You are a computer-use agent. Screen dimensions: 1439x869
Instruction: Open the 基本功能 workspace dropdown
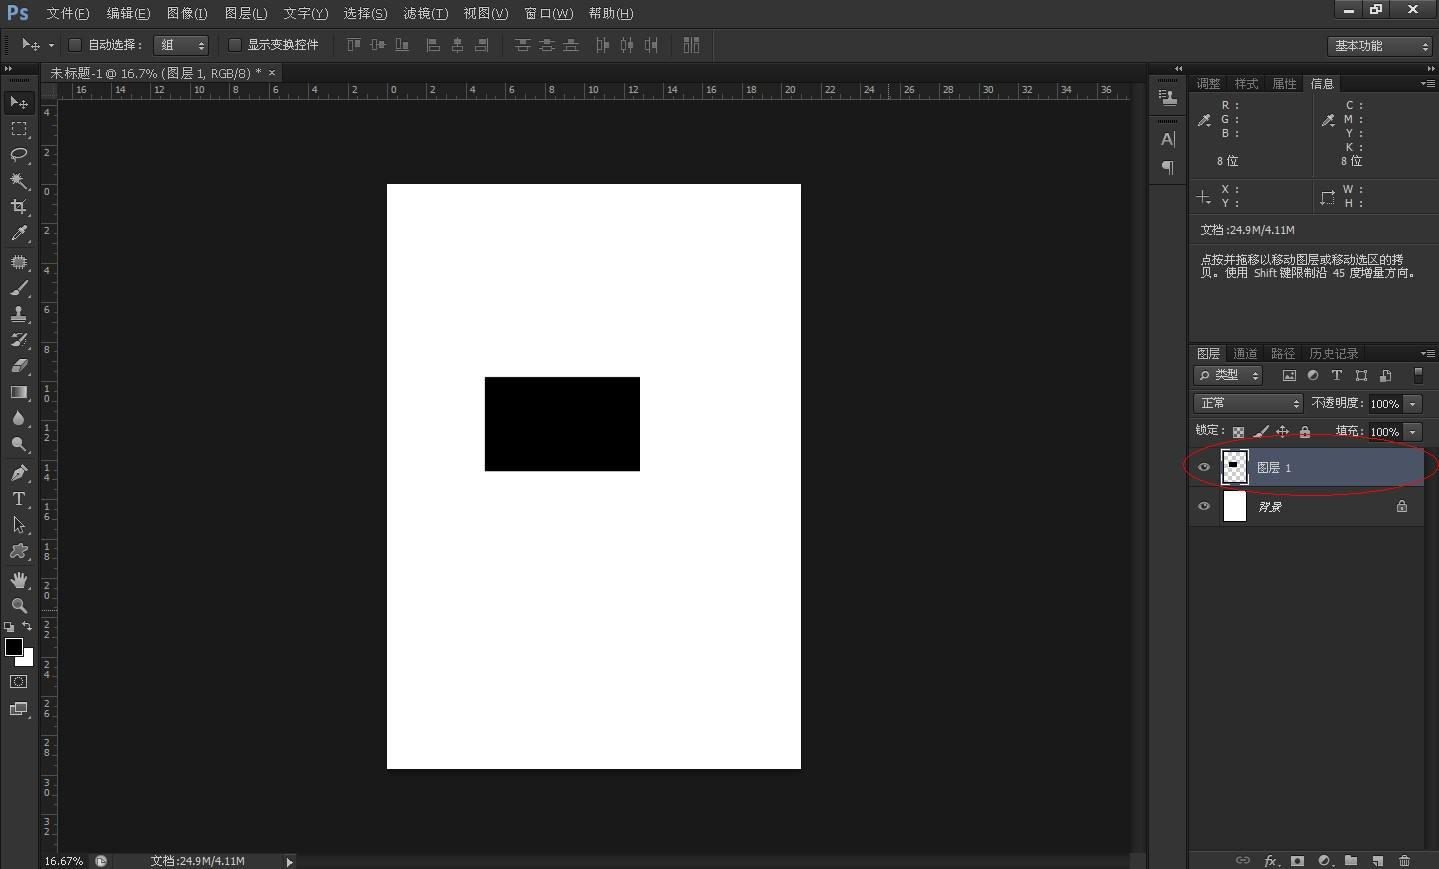pos(1381,46)
